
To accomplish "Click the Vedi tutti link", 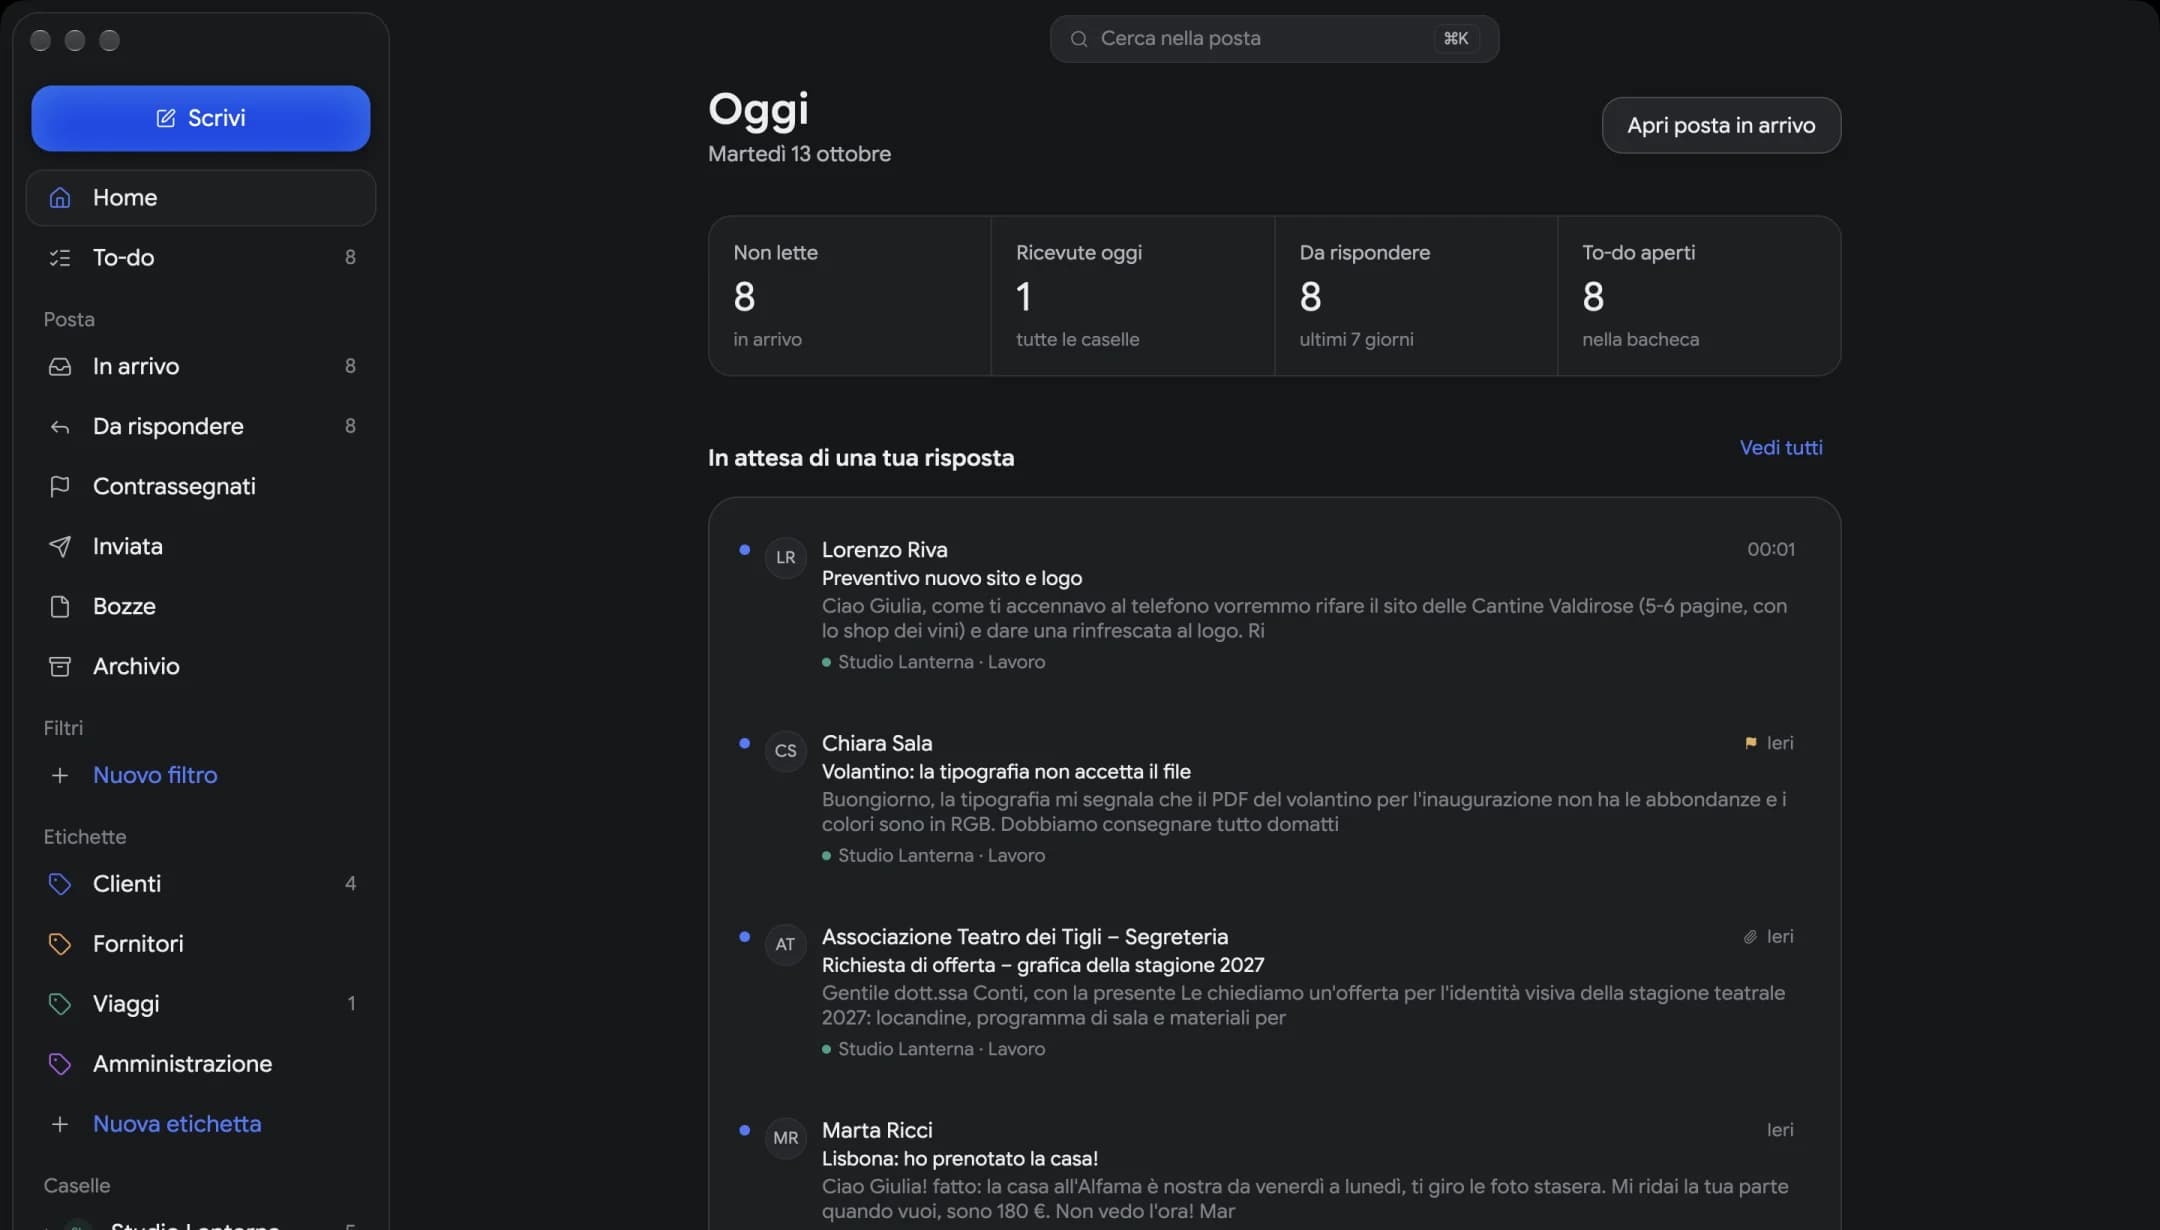I will tap(1781, 448).
